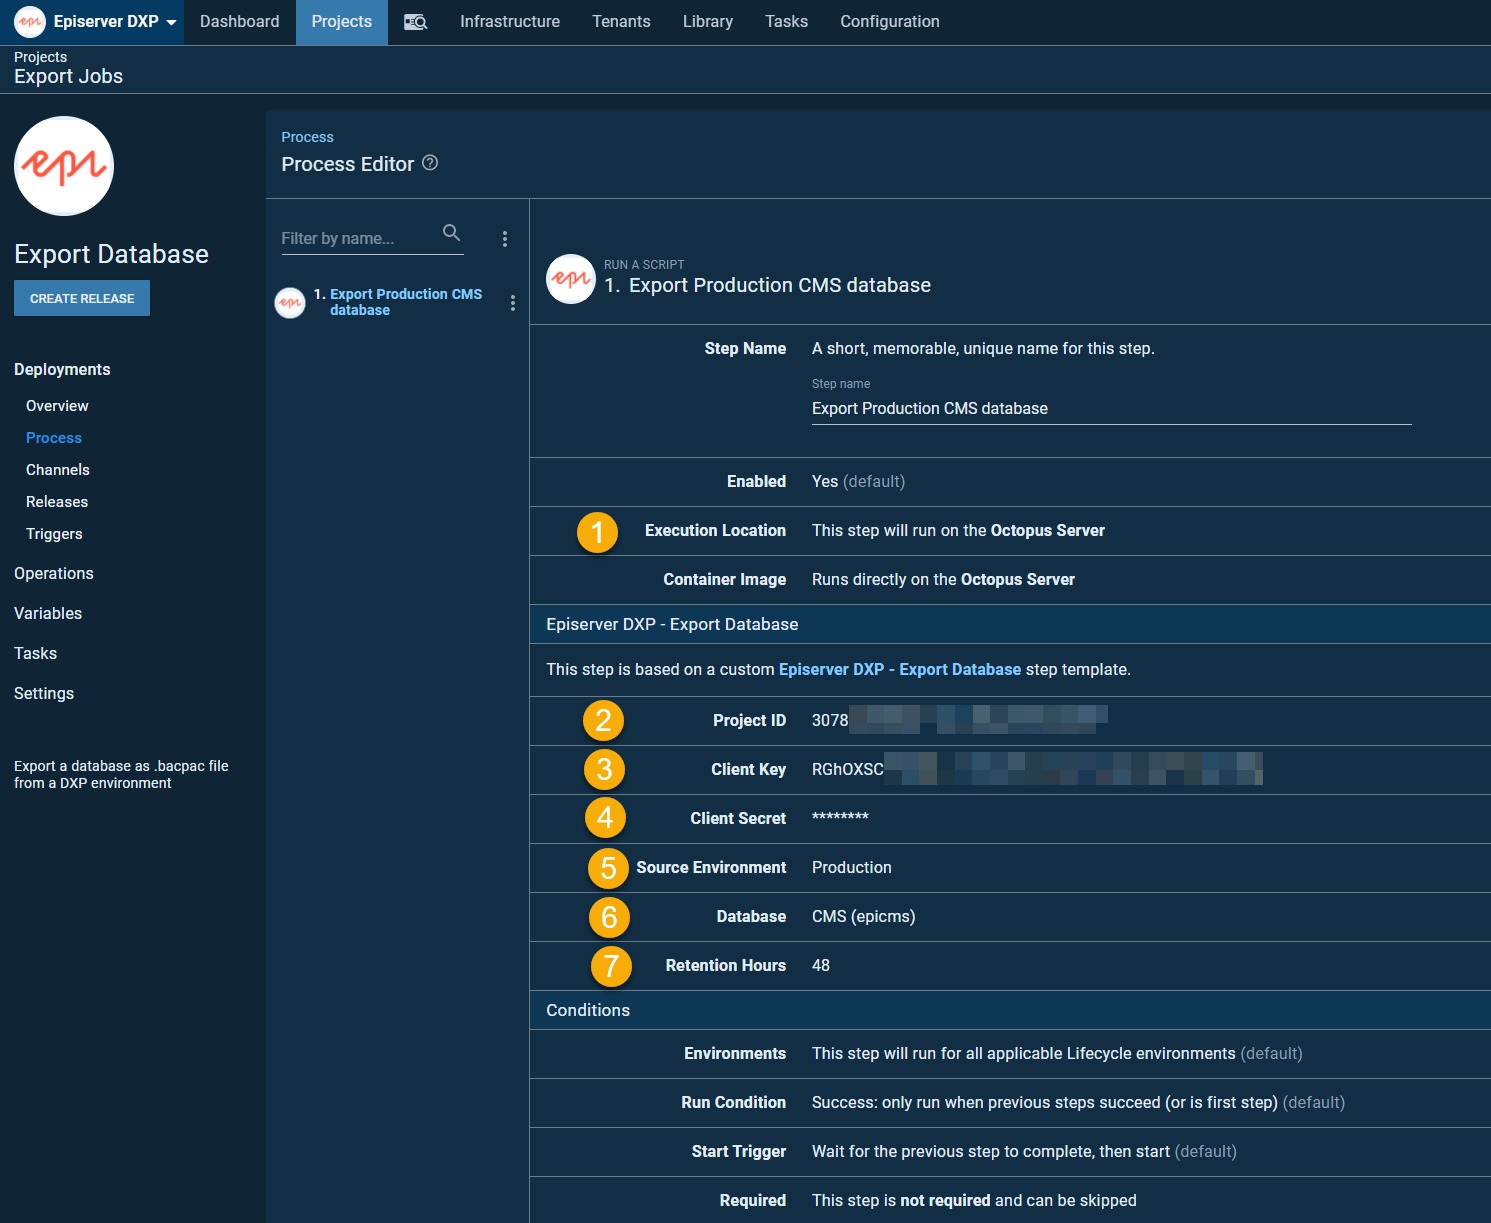Screen dimensions: 1491x1223
Task: Open the Episerver DXP - Export Database template link
Action: click(x=899, y=670)
